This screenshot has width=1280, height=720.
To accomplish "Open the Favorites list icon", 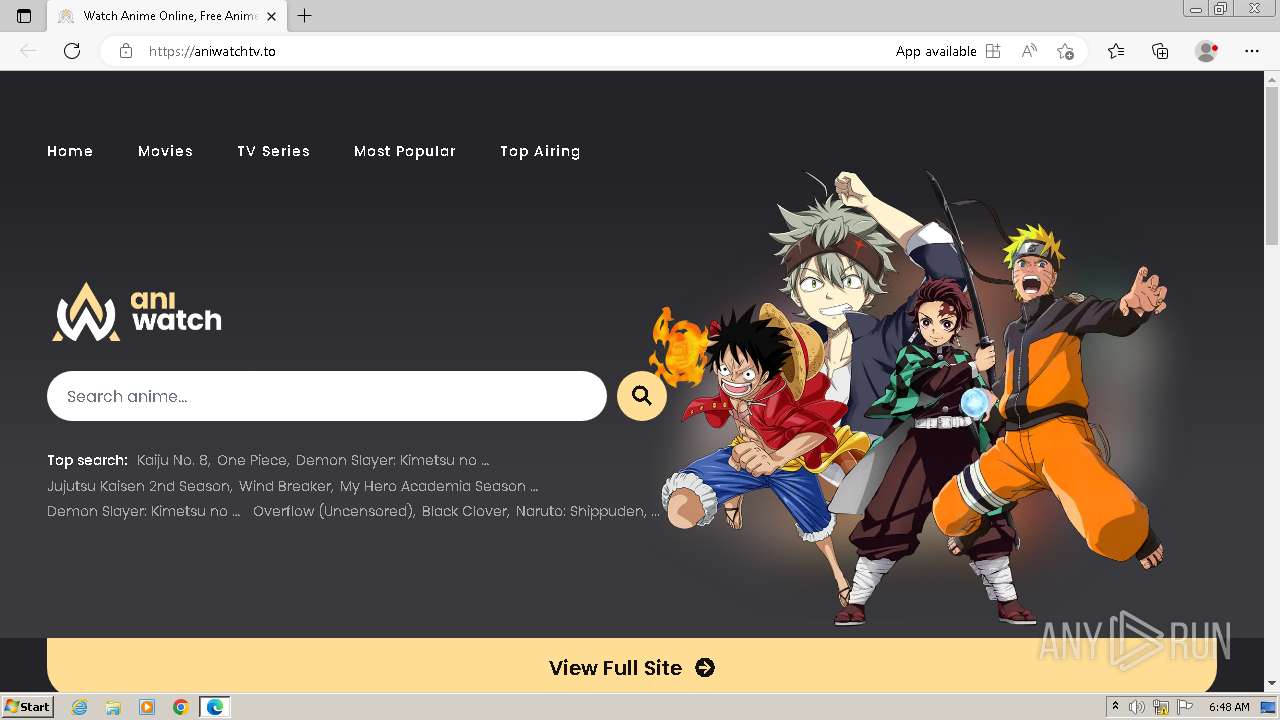I will (x=1116, y=51).
